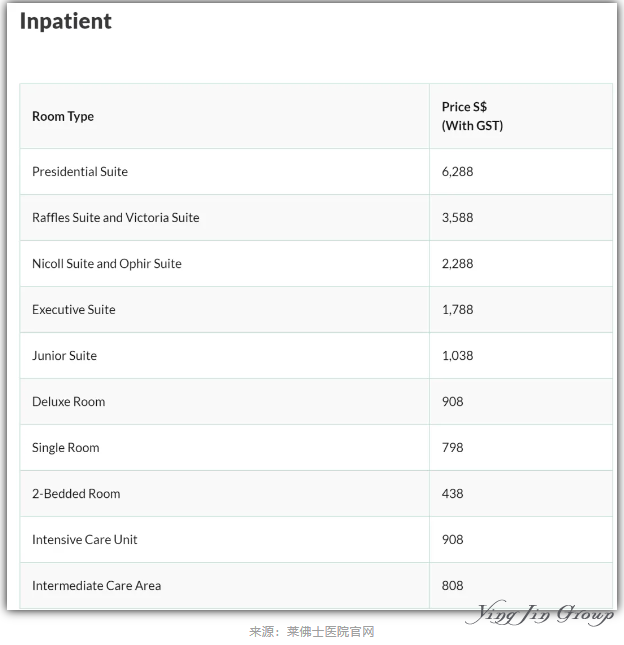This screenshot has height=645, width=624.
Task: Select Nicoll Suite and Ophir Suite
Action: [107, 264]
